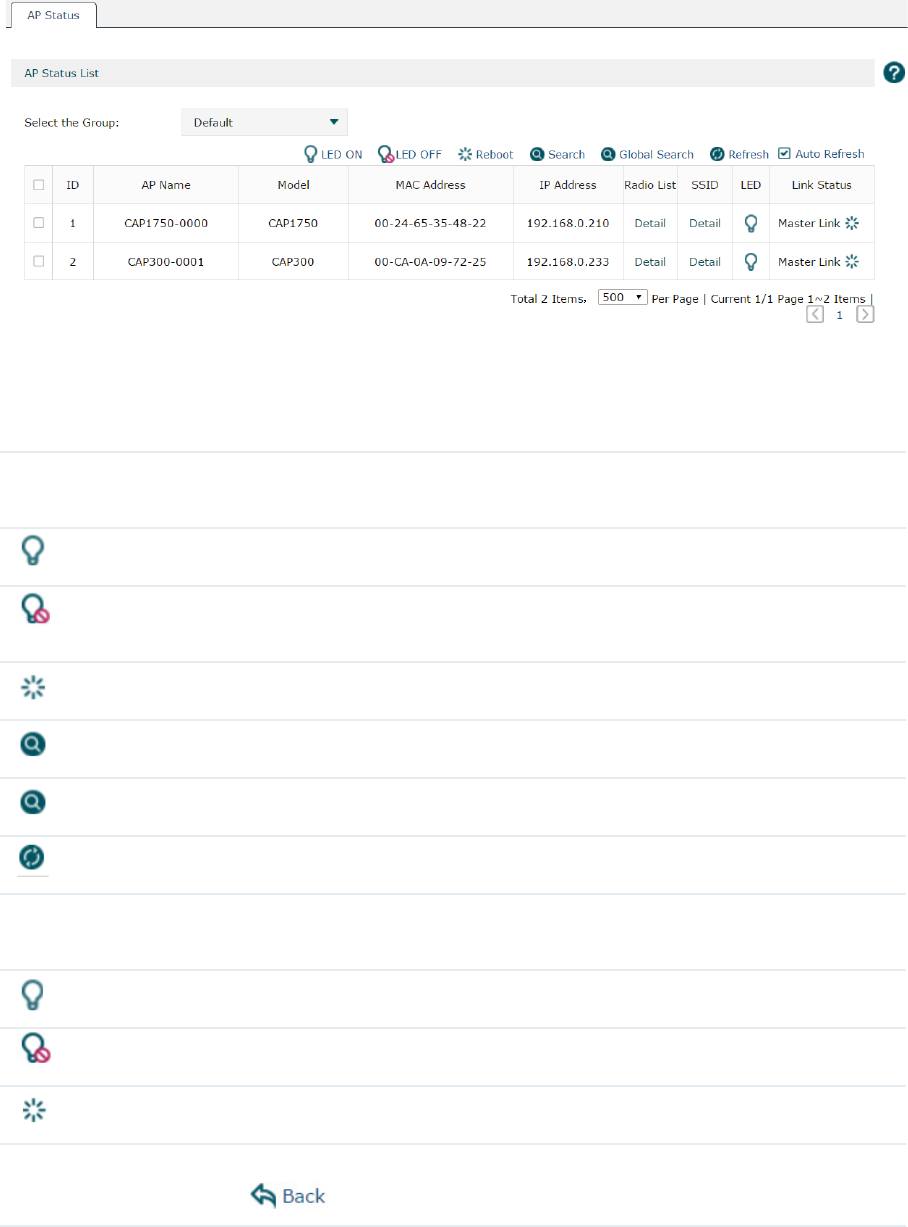Click Master Link text for CAP1750-0000

click(x=809, y=223)
